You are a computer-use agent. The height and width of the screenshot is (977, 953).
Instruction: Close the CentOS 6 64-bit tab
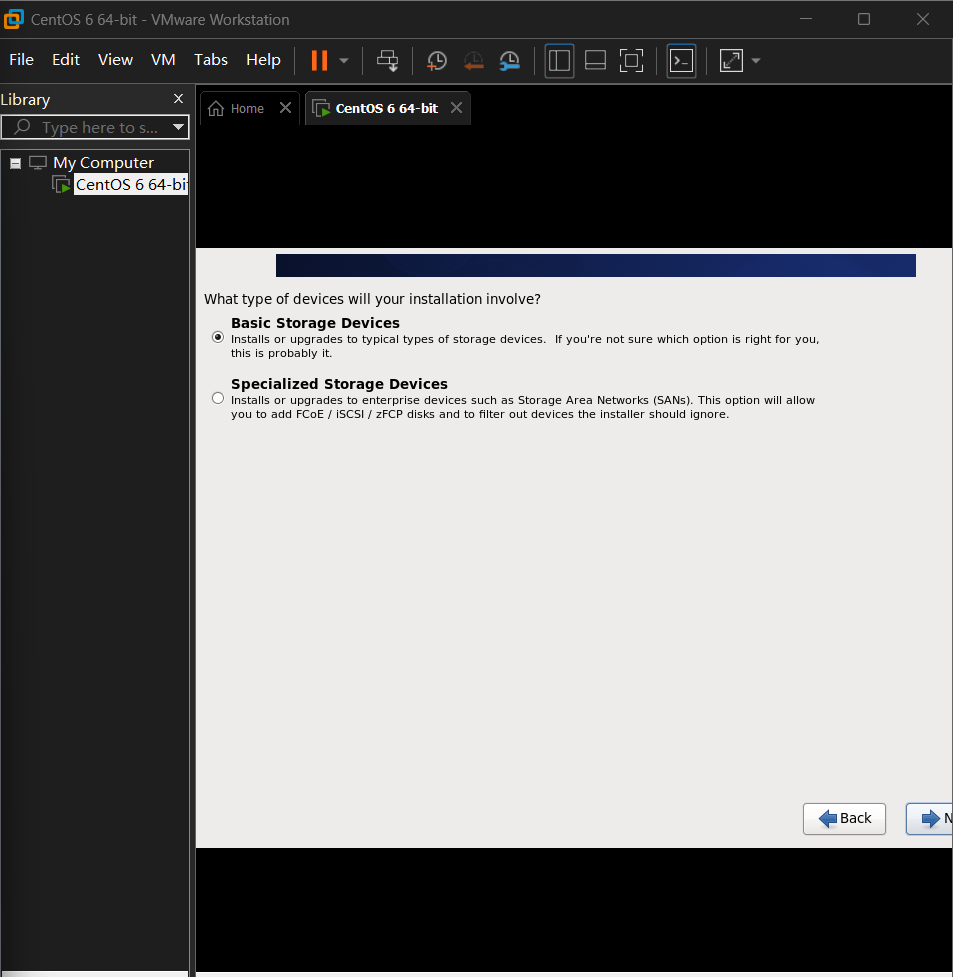click(456, 108)
